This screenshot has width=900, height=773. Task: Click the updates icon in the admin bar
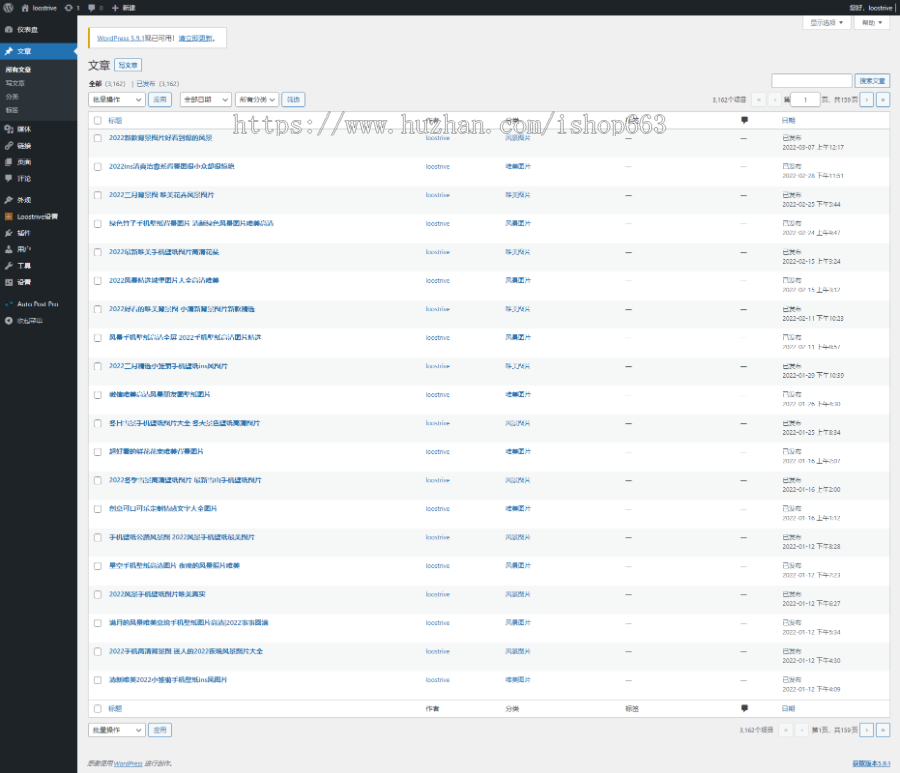point(69,8)
